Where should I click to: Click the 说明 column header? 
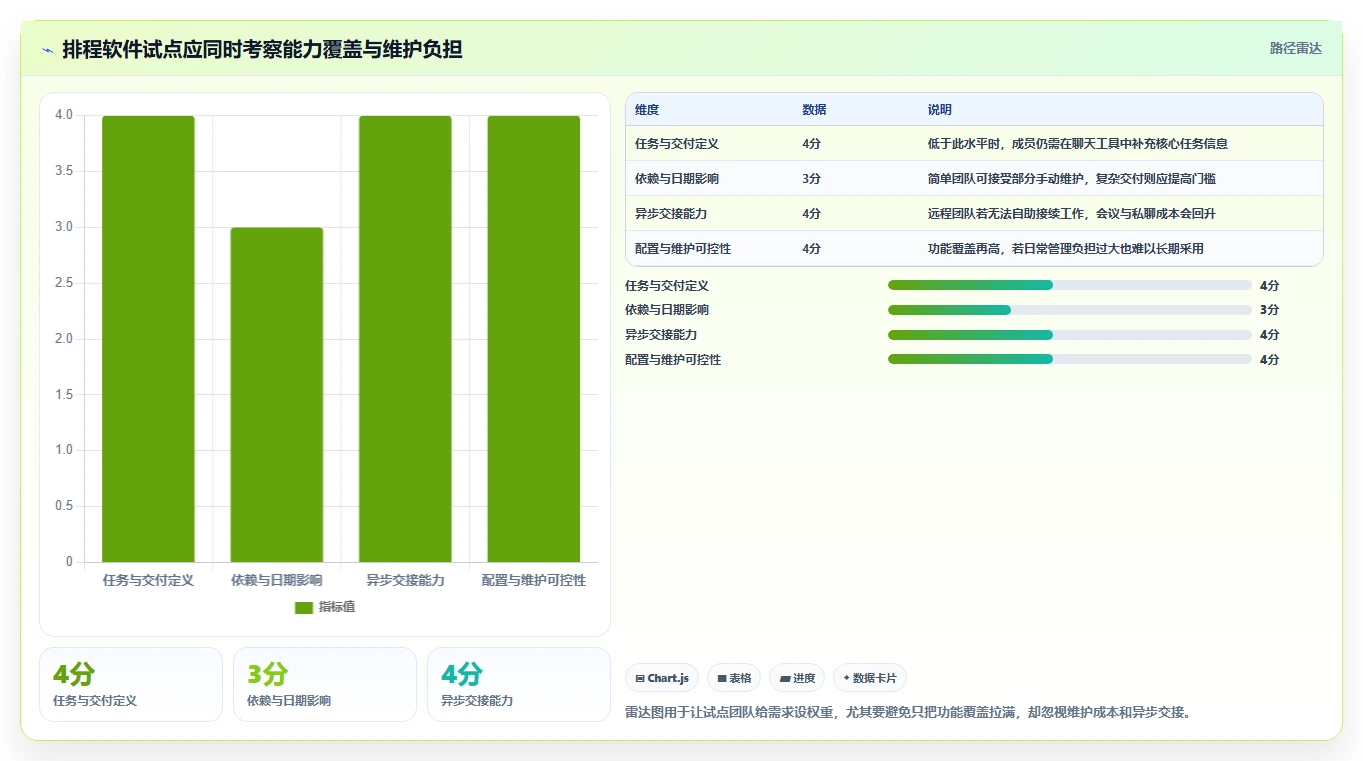tap(940, 110)
